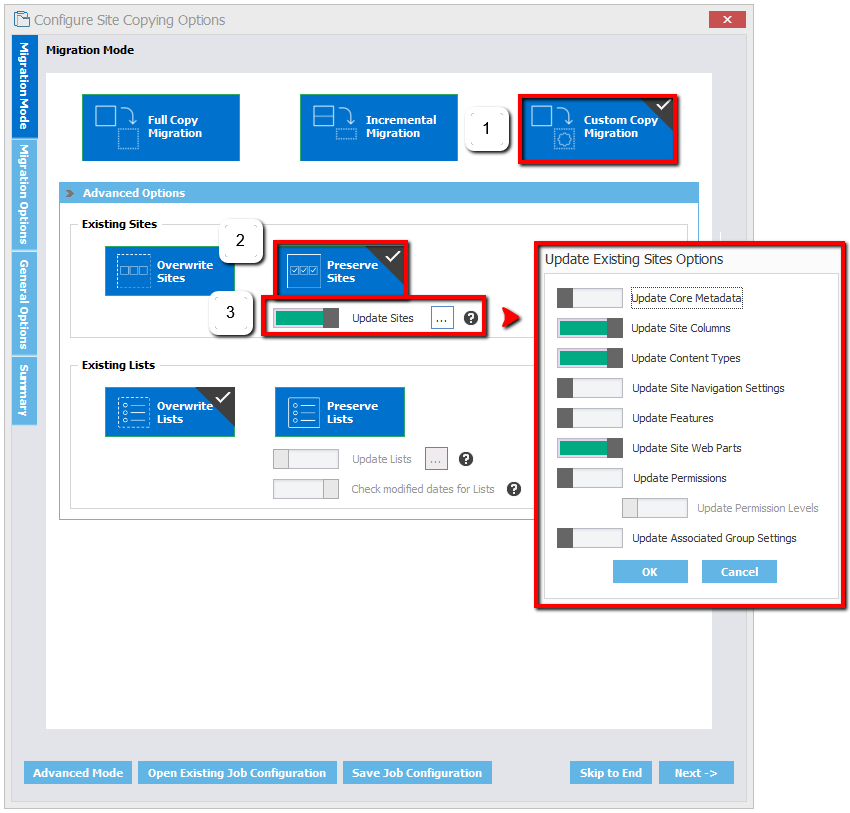This screenshot has width=850, height=813.
Task: Click the Skip to End button
Action: click(610, 773)
